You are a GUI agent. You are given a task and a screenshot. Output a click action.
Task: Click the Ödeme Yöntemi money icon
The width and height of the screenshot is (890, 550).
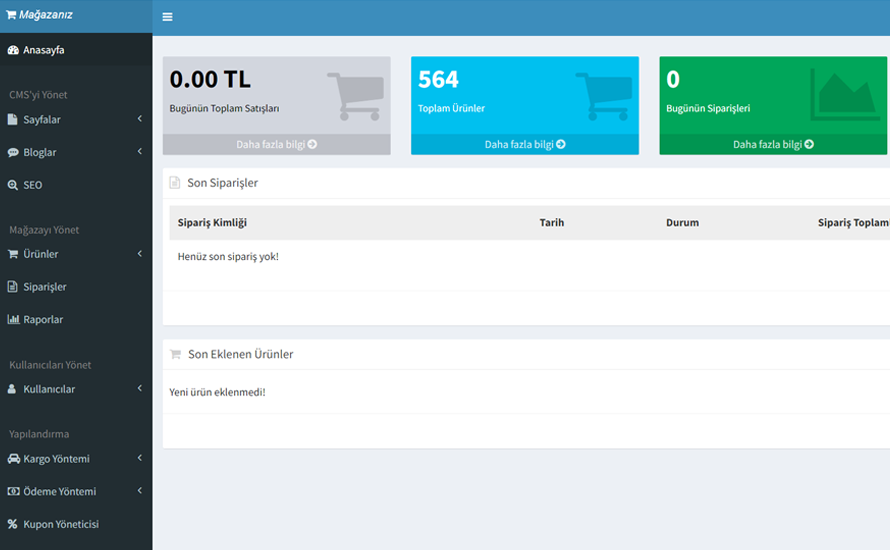click(14, 491)
